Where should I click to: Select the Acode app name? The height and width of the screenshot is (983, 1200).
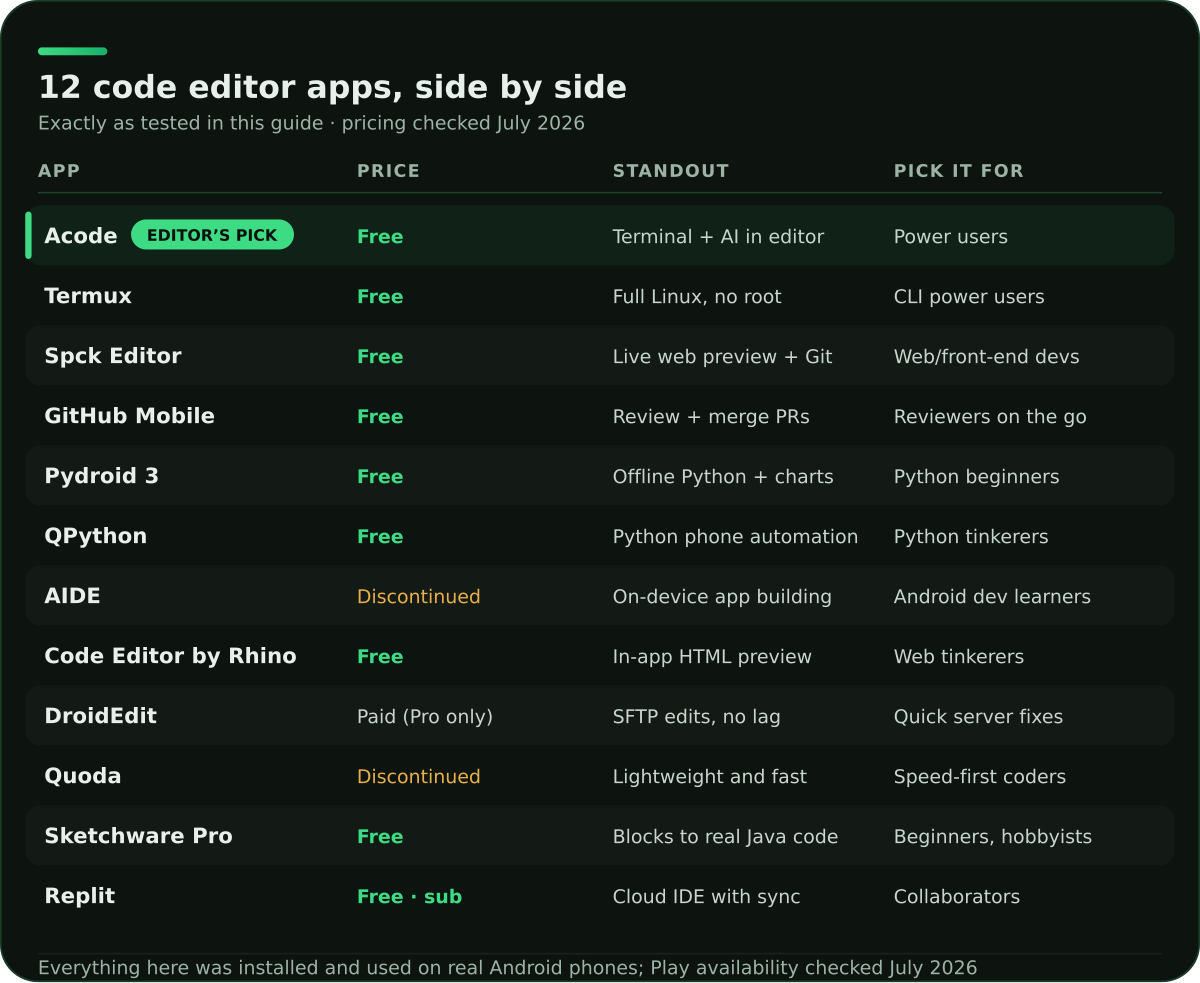tap(81, 236)
